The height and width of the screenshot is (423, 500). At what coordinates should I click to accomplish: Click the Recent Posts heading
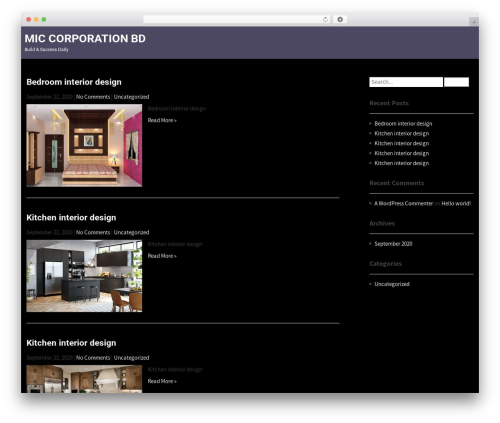point(389,103)
